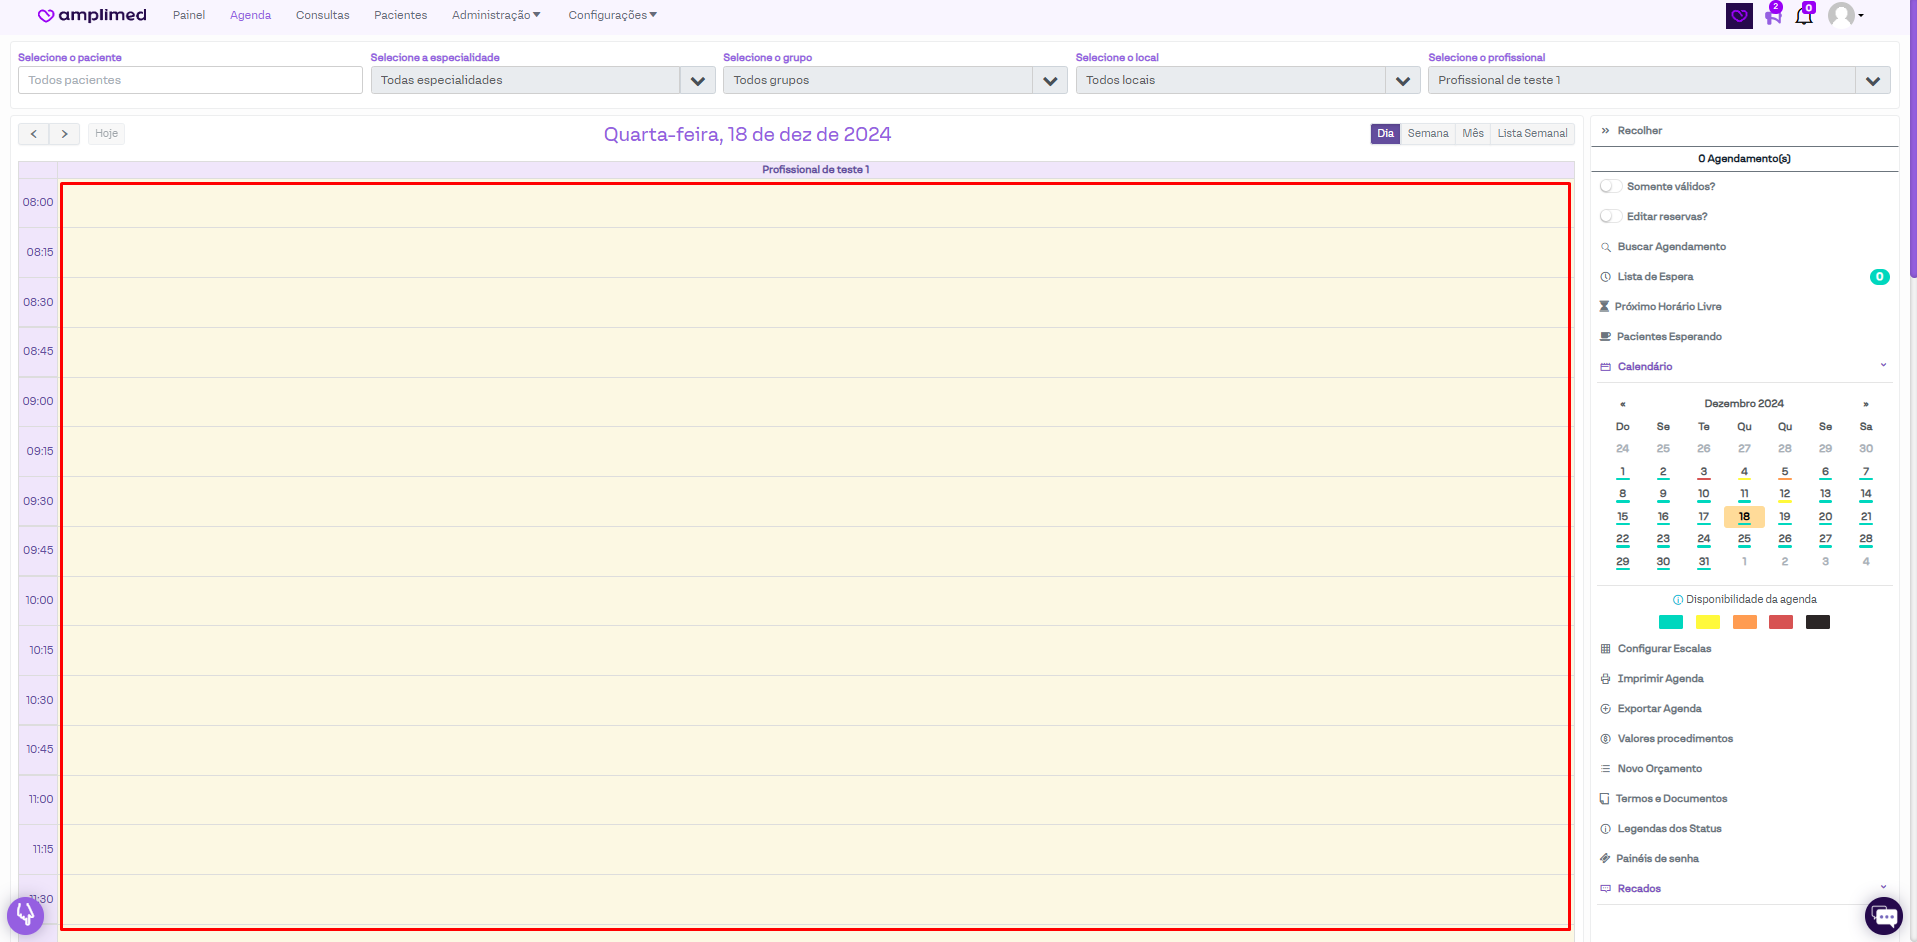Click the Exportar Agenda icon
The width and height of the screenshot is (1917, 942).
pos(1605,709)
